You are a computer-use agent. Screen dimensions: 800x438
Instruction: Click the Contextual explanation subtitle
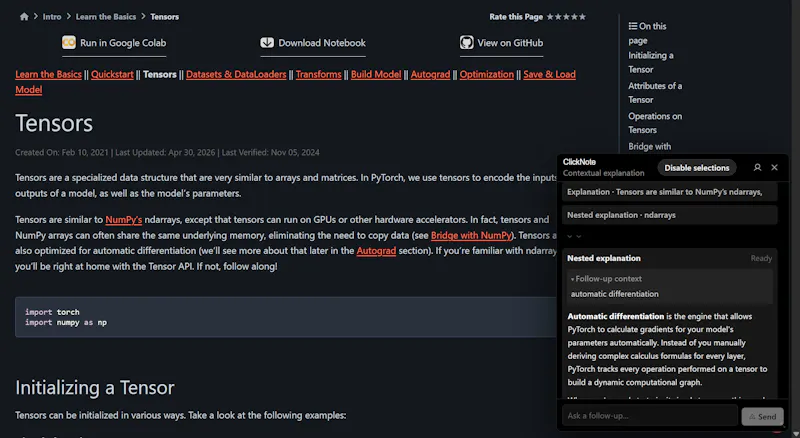pyautogui.click(x=604, y=173)
